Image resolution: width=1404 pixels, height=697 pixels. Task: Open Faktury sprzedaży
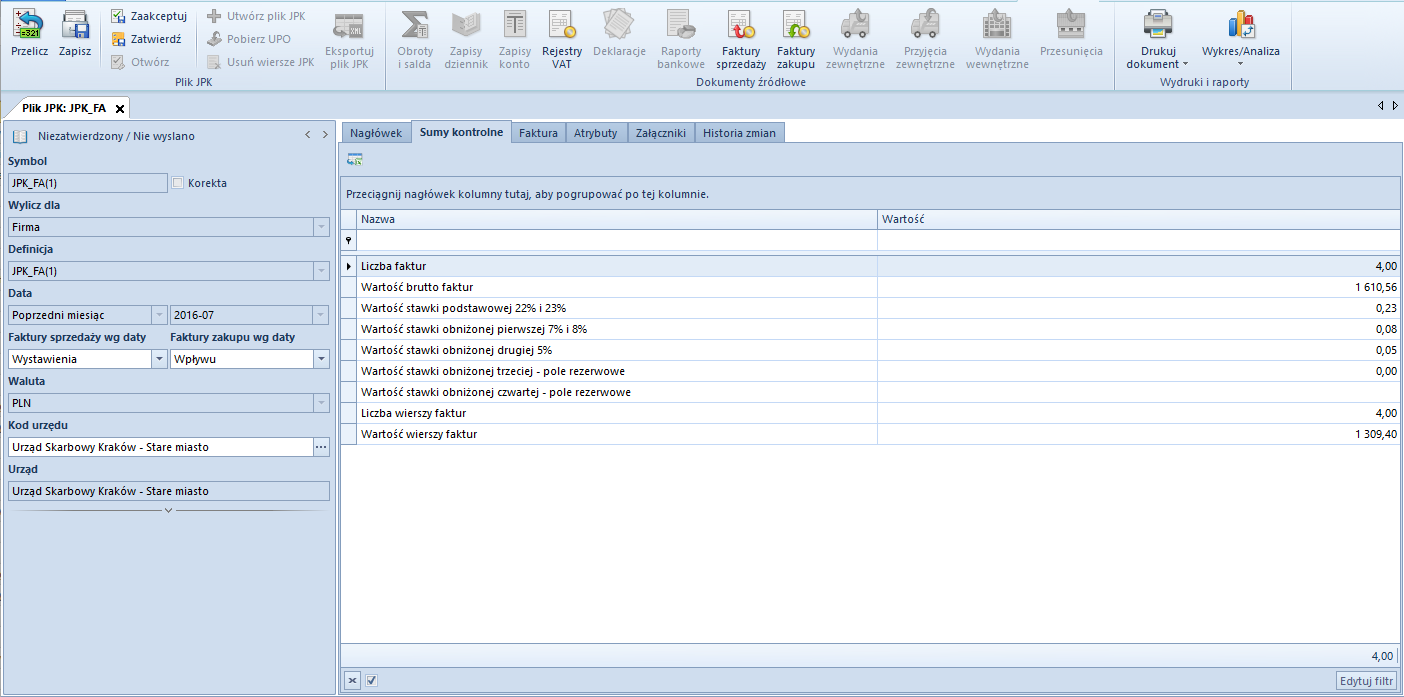tap(741, 40)
